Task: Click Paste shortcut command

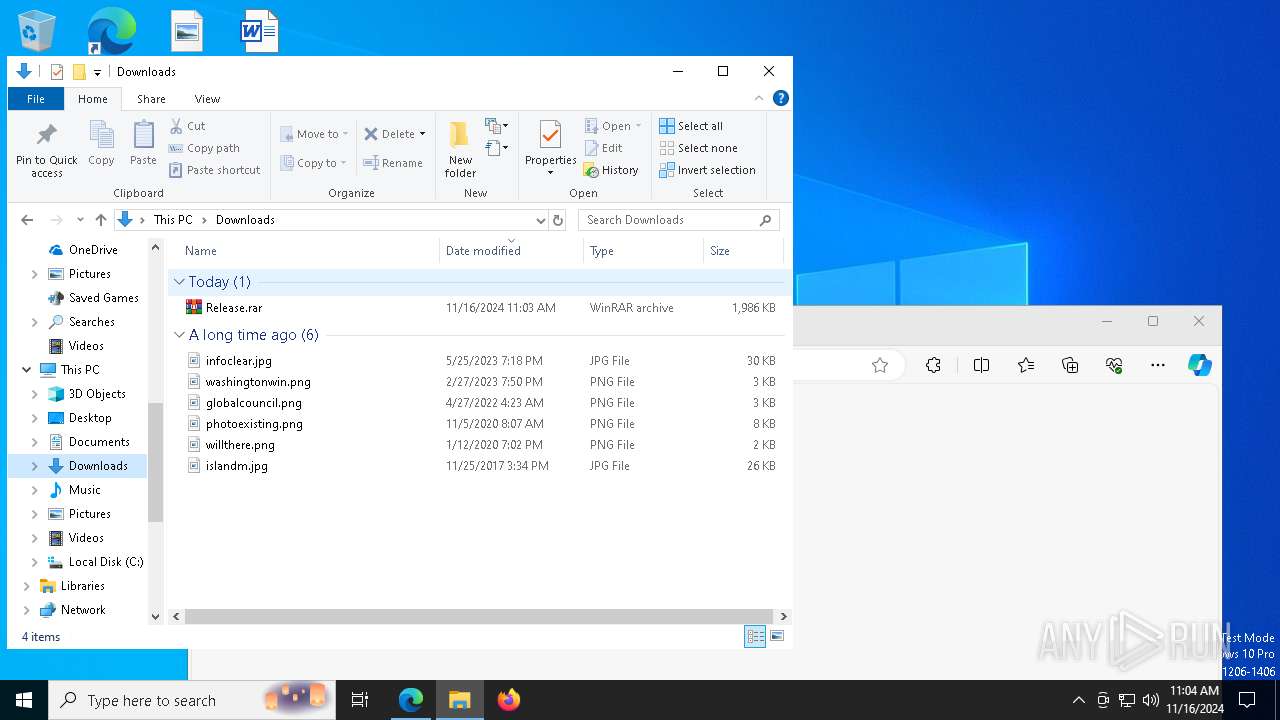Action: pos(214,170)
